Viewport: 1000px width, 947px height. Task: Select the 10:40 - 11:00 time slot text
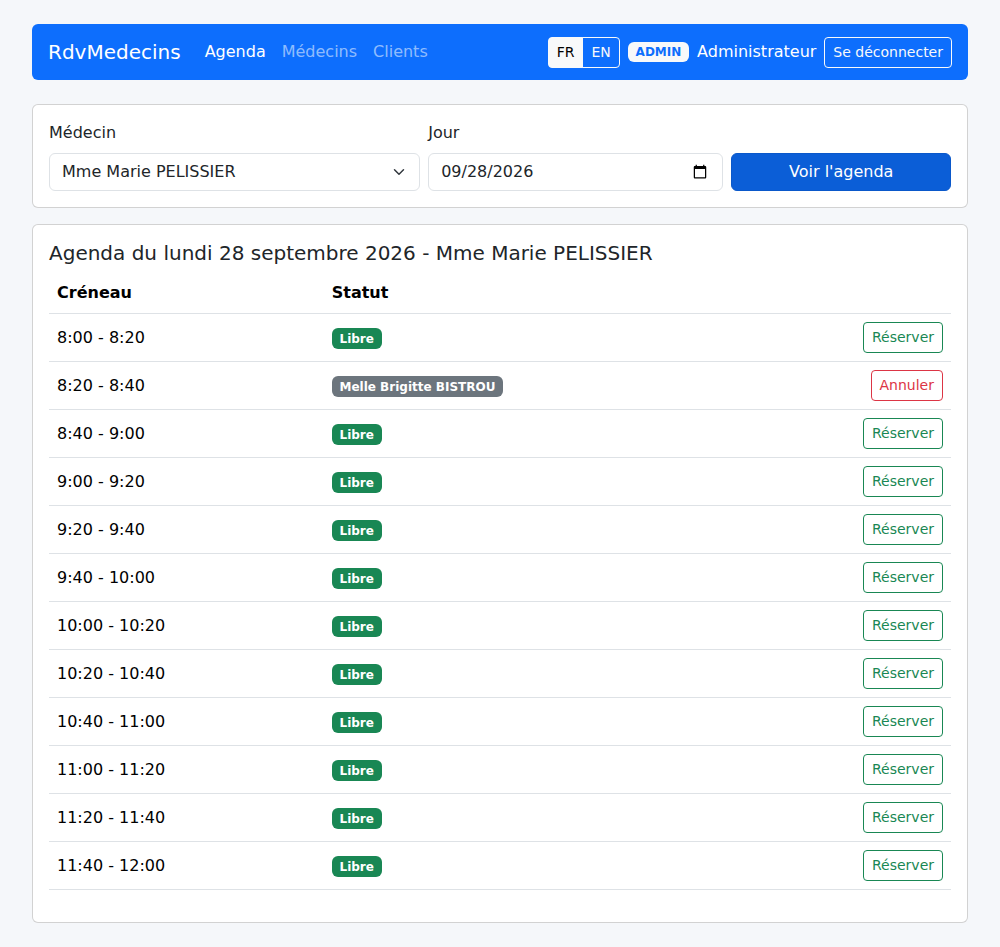coord(111,721)
